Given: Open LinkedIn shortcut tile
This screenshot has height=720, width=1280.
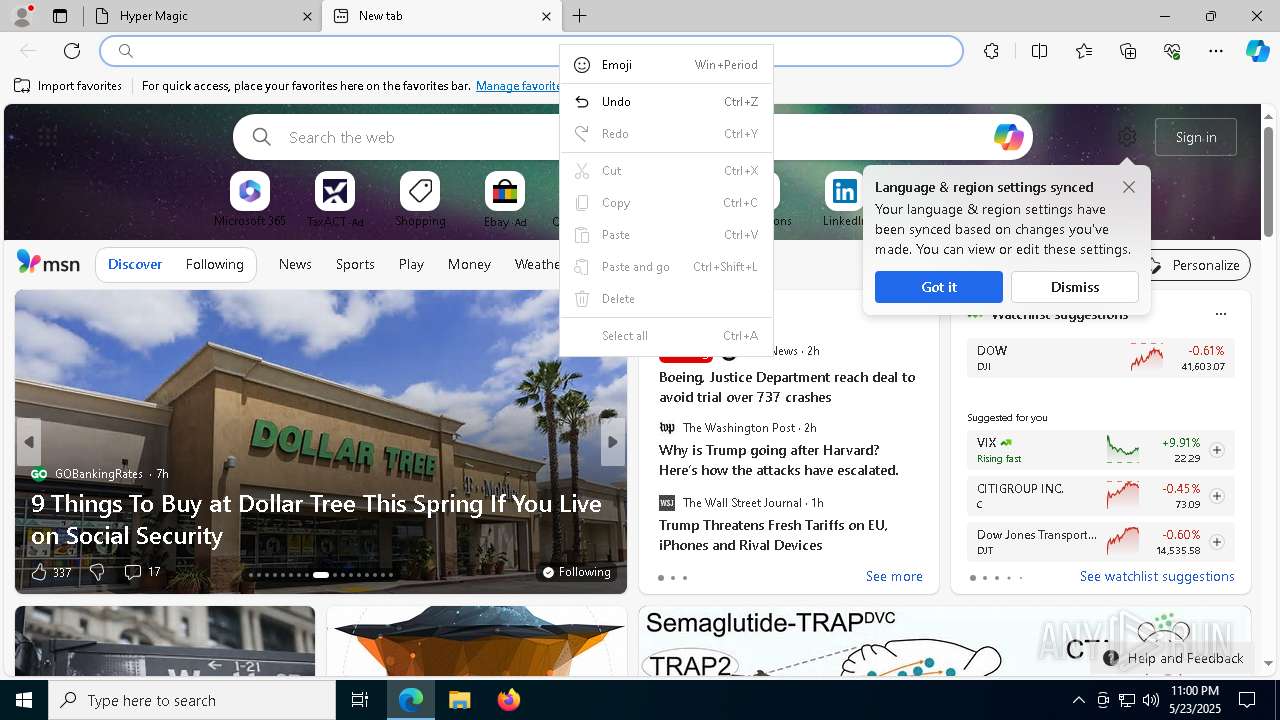Looking at the screenshot, I should pos(844,200).
